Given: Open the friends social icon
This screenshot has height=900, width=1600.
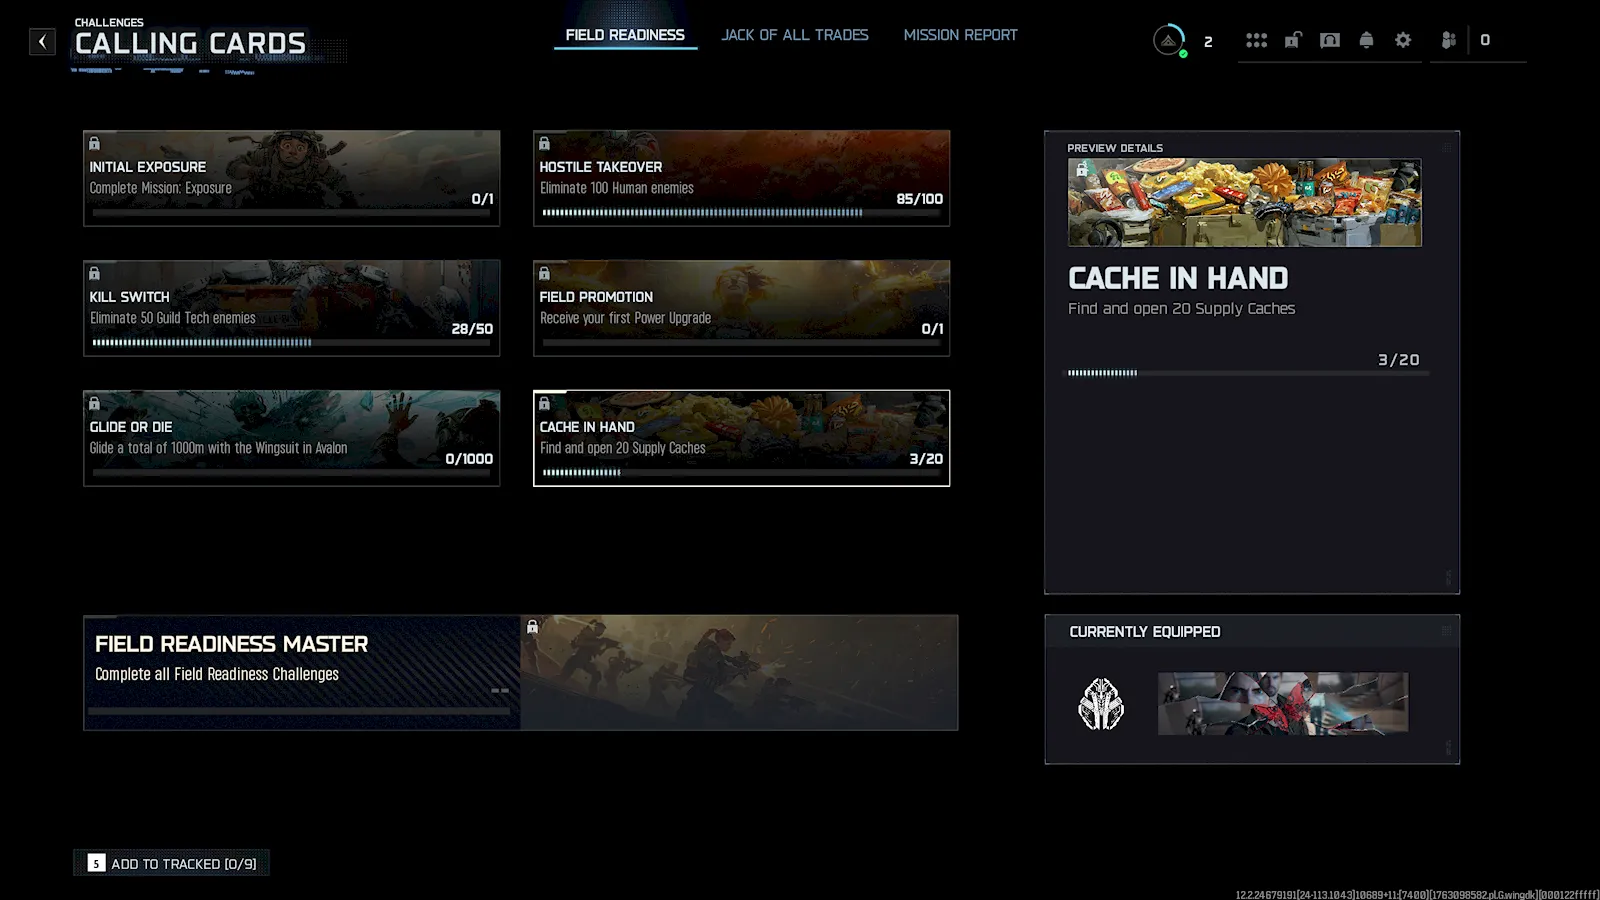Looking at the screenshot, I should coord(1448,40).
